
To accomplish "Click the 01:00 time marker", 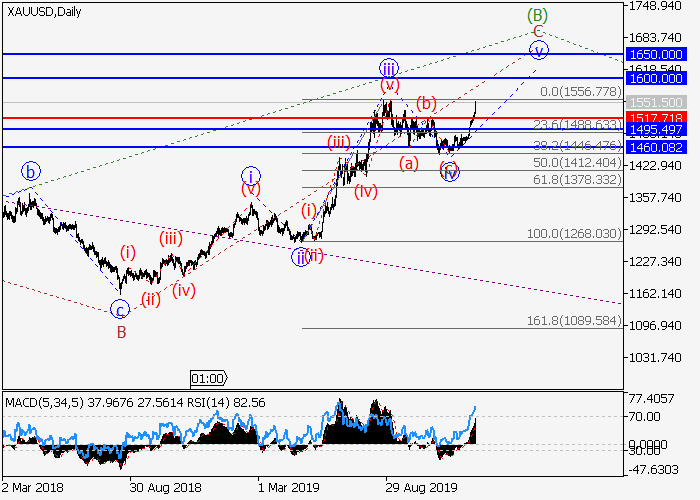I will (209, 378).
